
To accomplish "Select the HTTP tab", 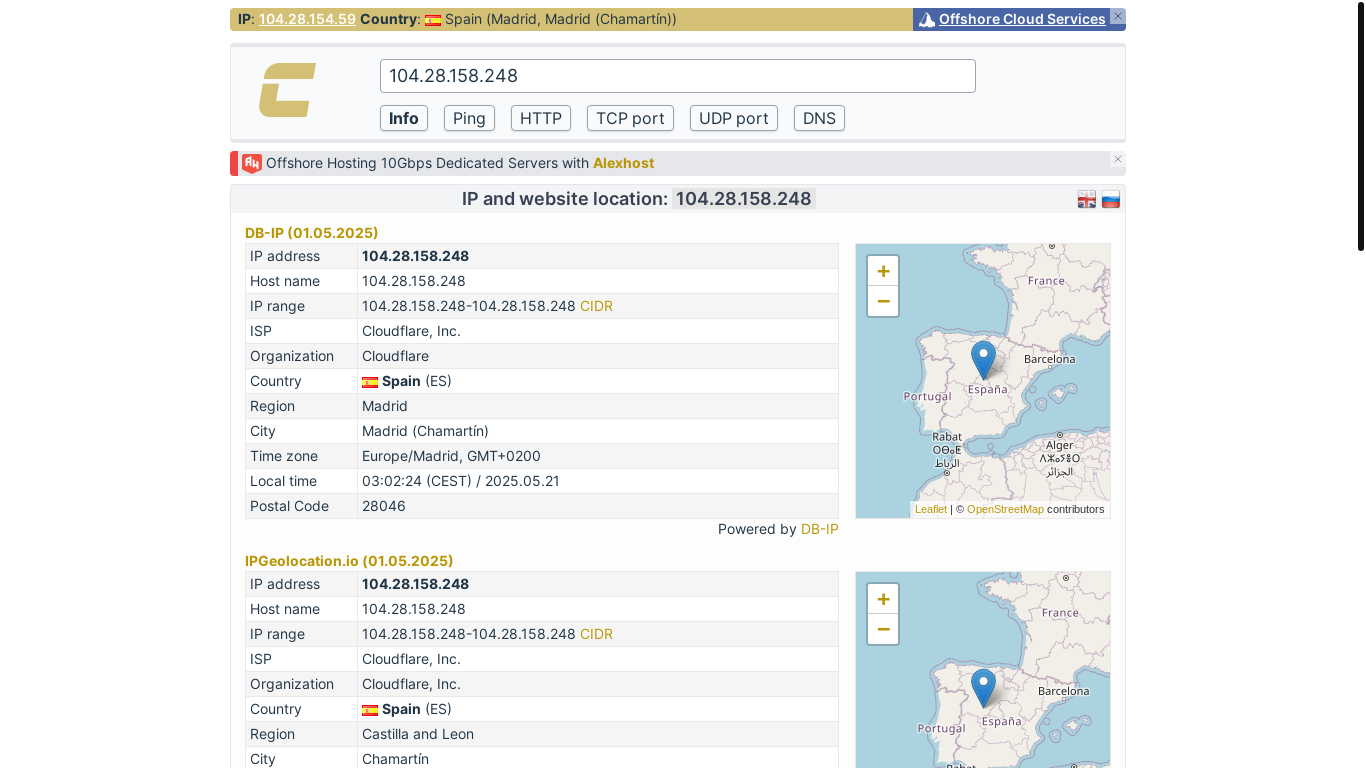I will coord(541,118).
